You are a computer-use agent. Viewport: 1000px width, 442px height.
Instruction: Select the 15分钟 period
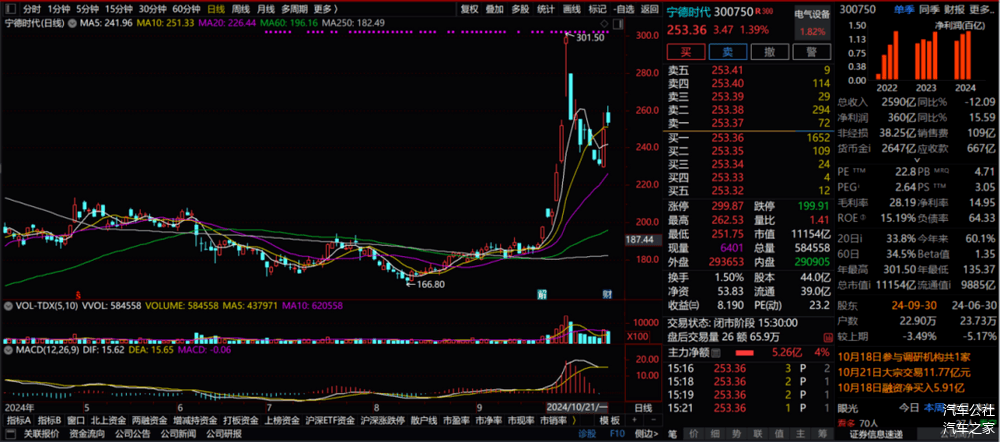coord(119,10)
